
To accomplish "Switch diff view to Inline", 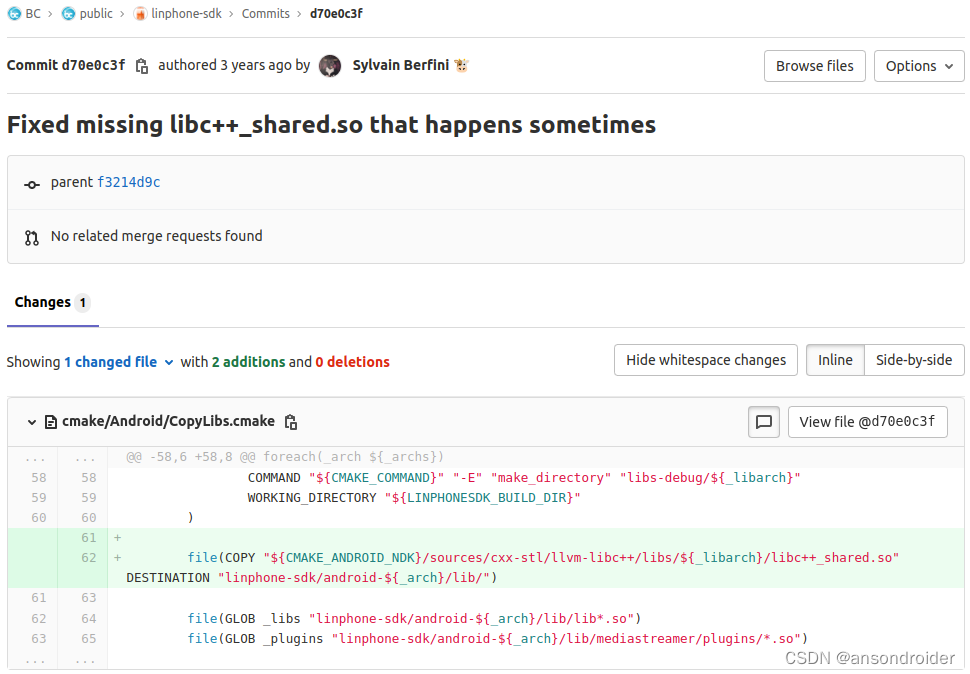I will point(835,360).
